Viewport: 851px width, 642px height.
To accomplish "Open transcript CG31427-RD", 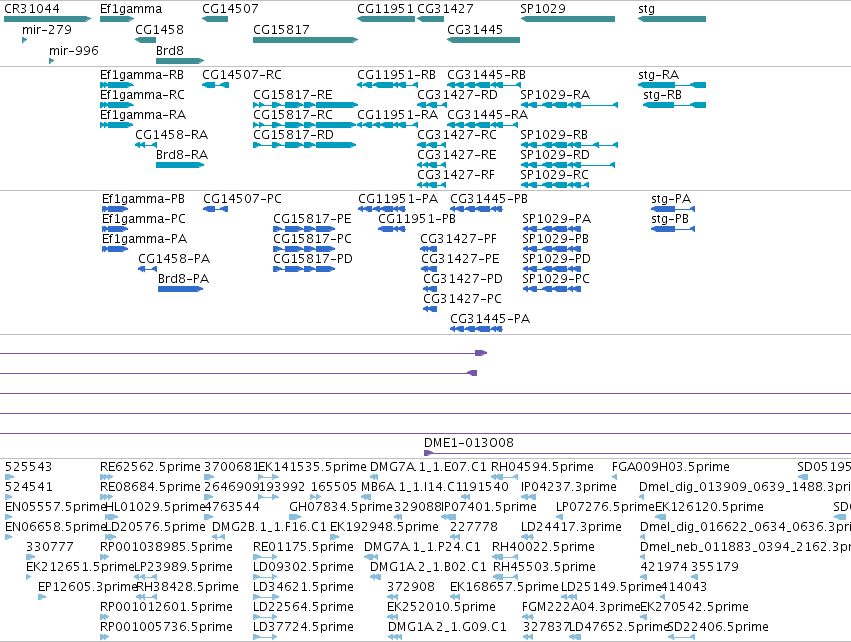I will click(457, 95).
